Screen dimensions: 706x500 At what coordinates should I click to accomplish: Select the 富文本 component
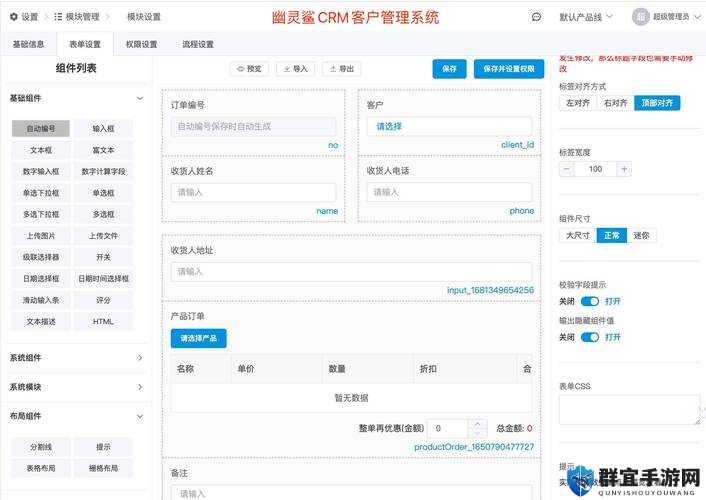(104, 150)
